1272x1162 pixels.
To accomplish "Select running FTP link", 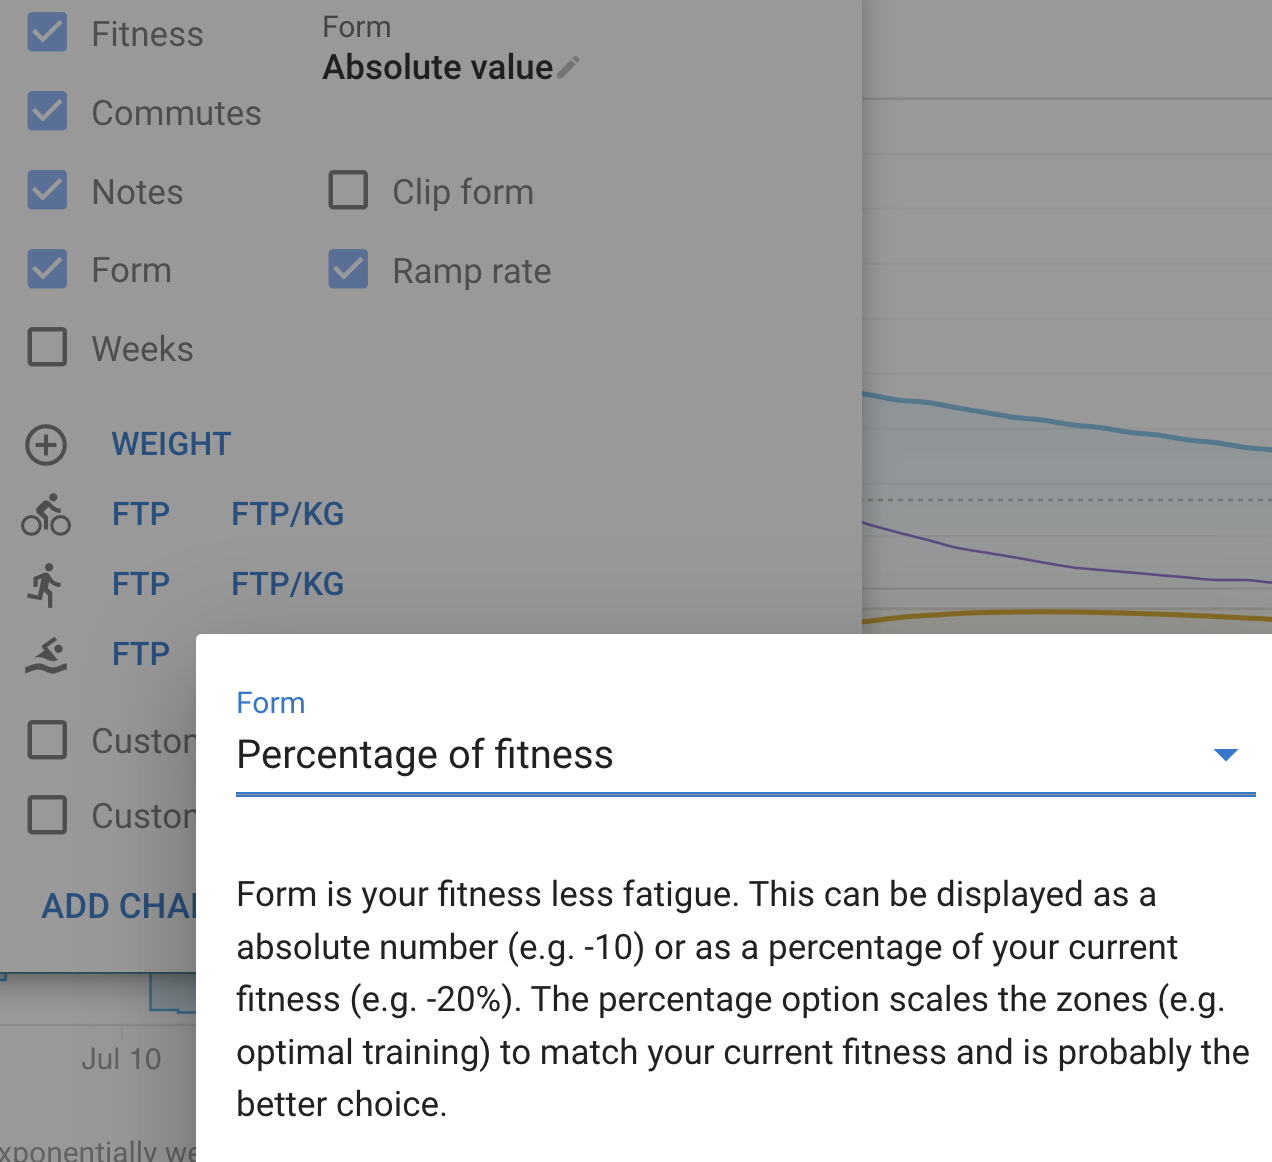I will point(141,585).
